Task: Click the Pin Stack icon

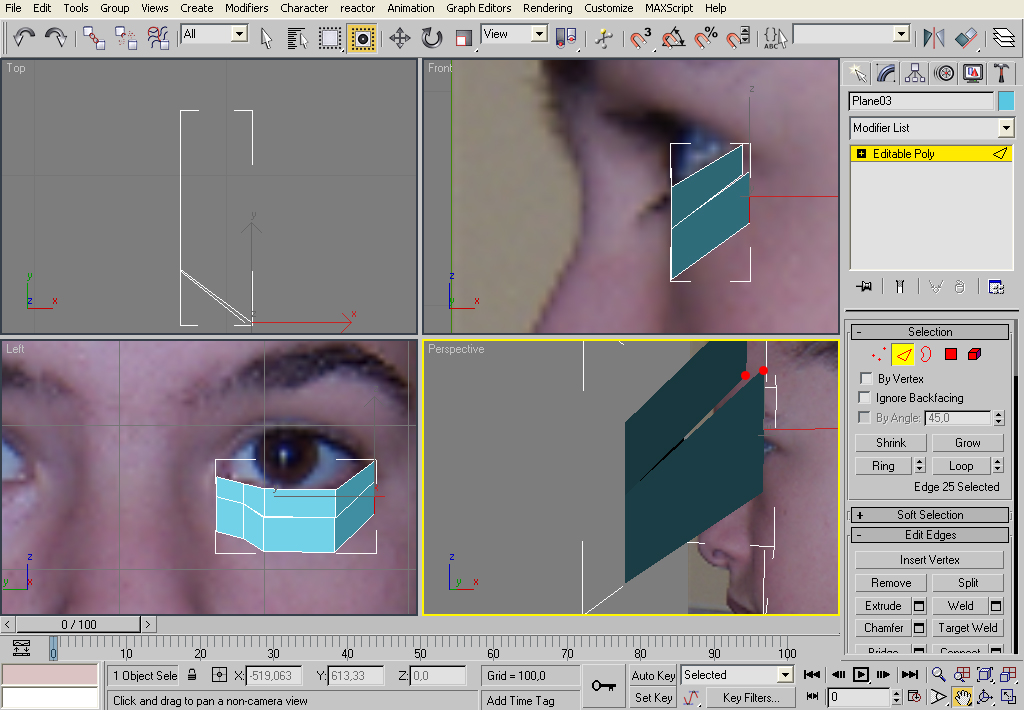Action: tap(863, 286)
